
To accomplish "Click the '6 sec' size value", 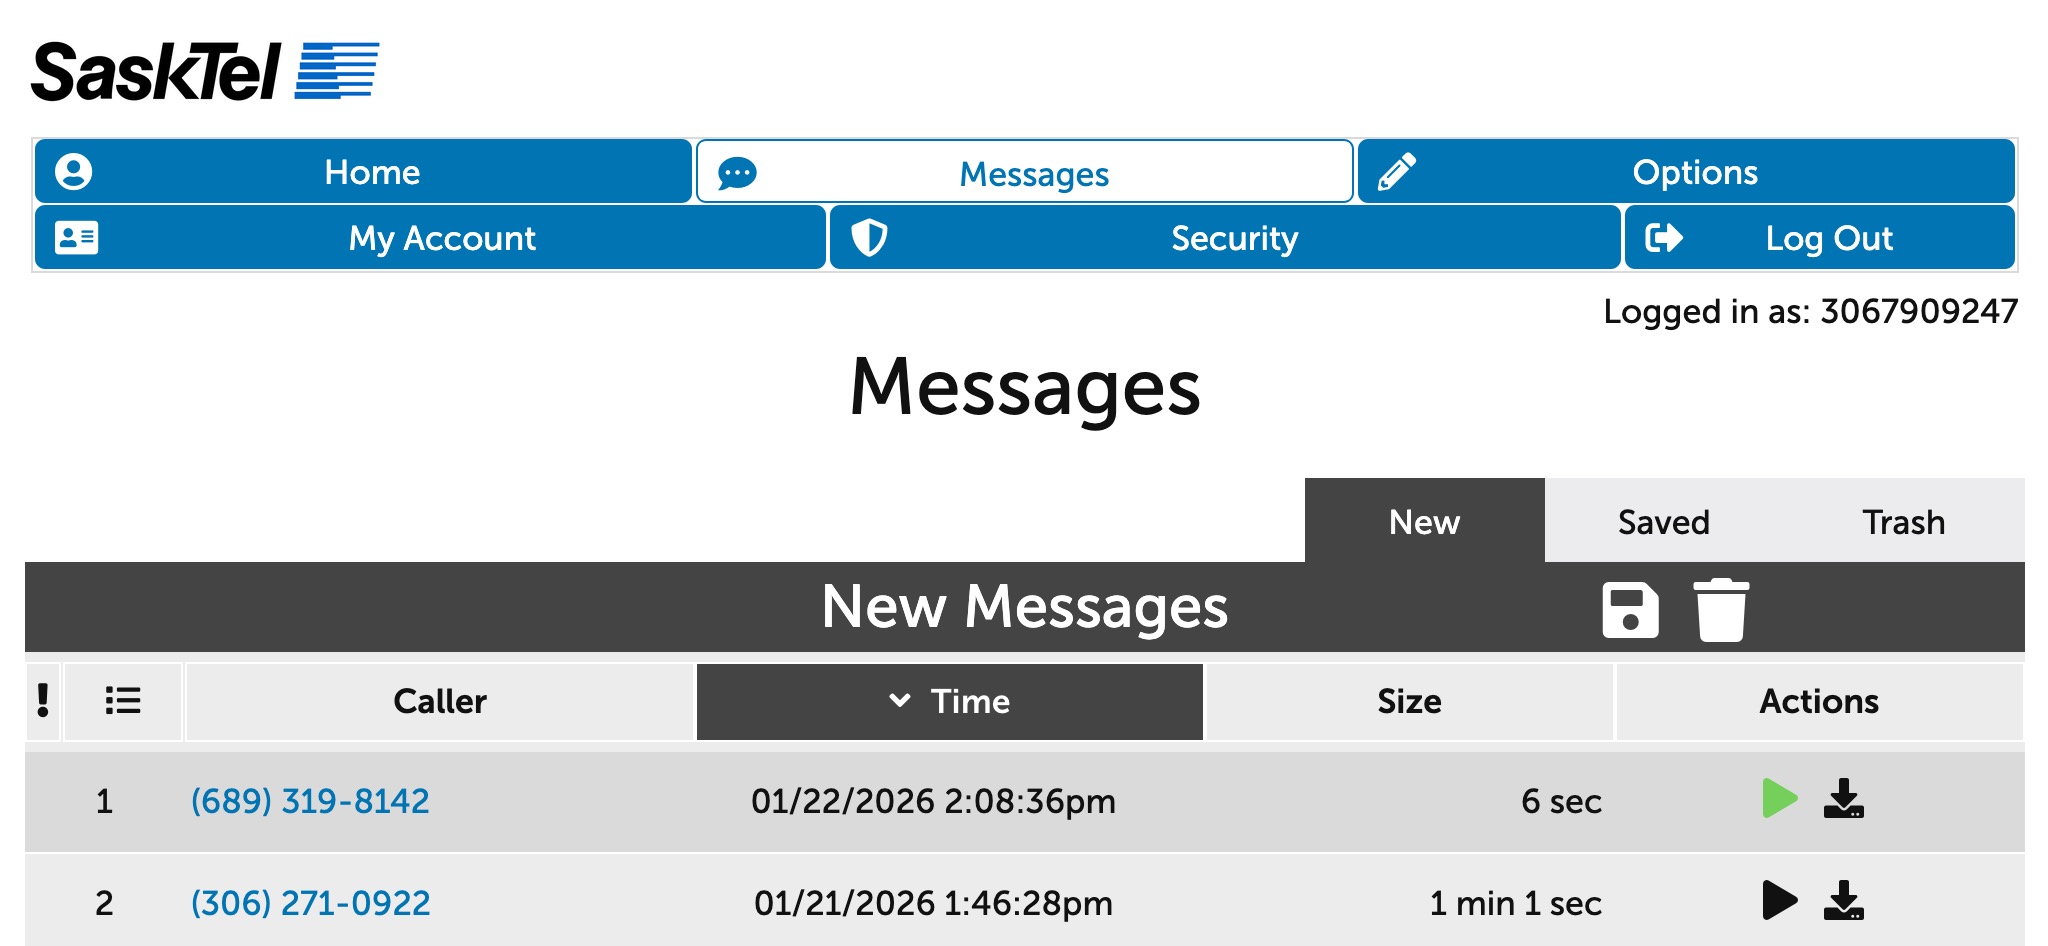I will [x=1561, y=801].
